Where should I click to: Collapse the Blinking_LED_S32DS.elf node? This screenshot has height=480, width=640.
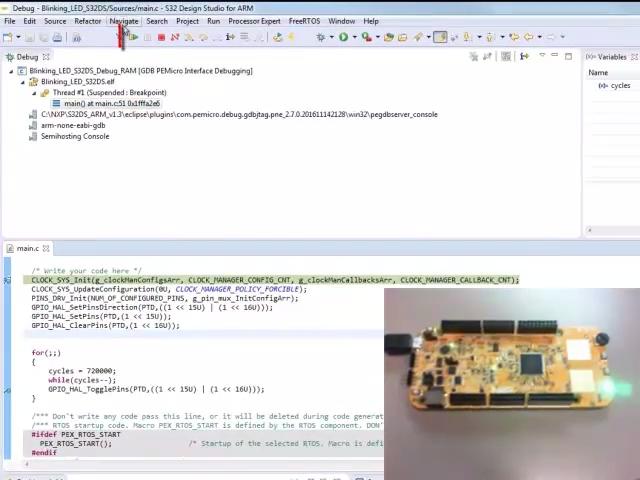(x=22, y=82)
